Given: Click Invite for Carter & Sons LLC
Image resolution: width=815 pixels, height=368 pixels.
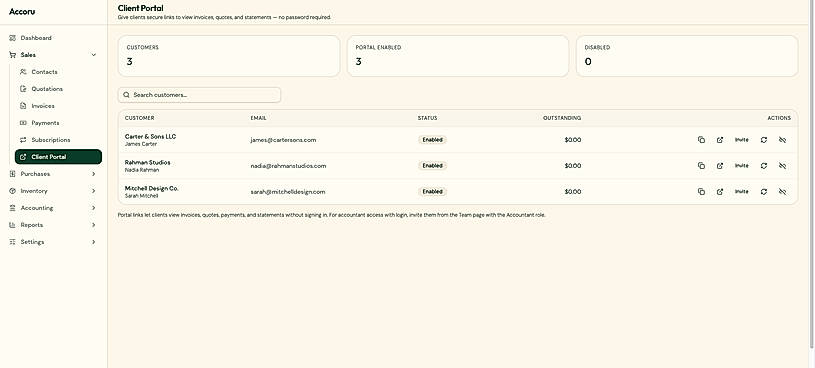Looking at the screenshot, I should (x=742, y=140).
